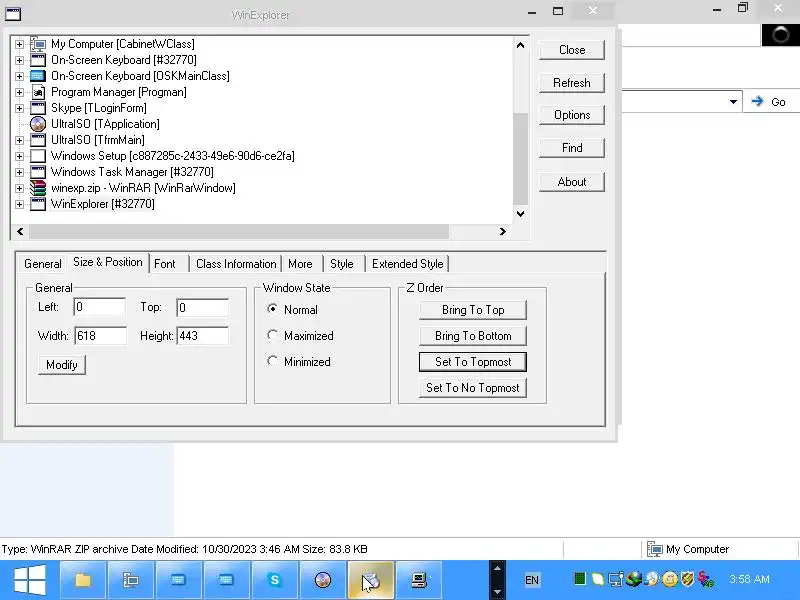
Task: Expand the Skype [TLoginForm] node
Action: (19, 108)
